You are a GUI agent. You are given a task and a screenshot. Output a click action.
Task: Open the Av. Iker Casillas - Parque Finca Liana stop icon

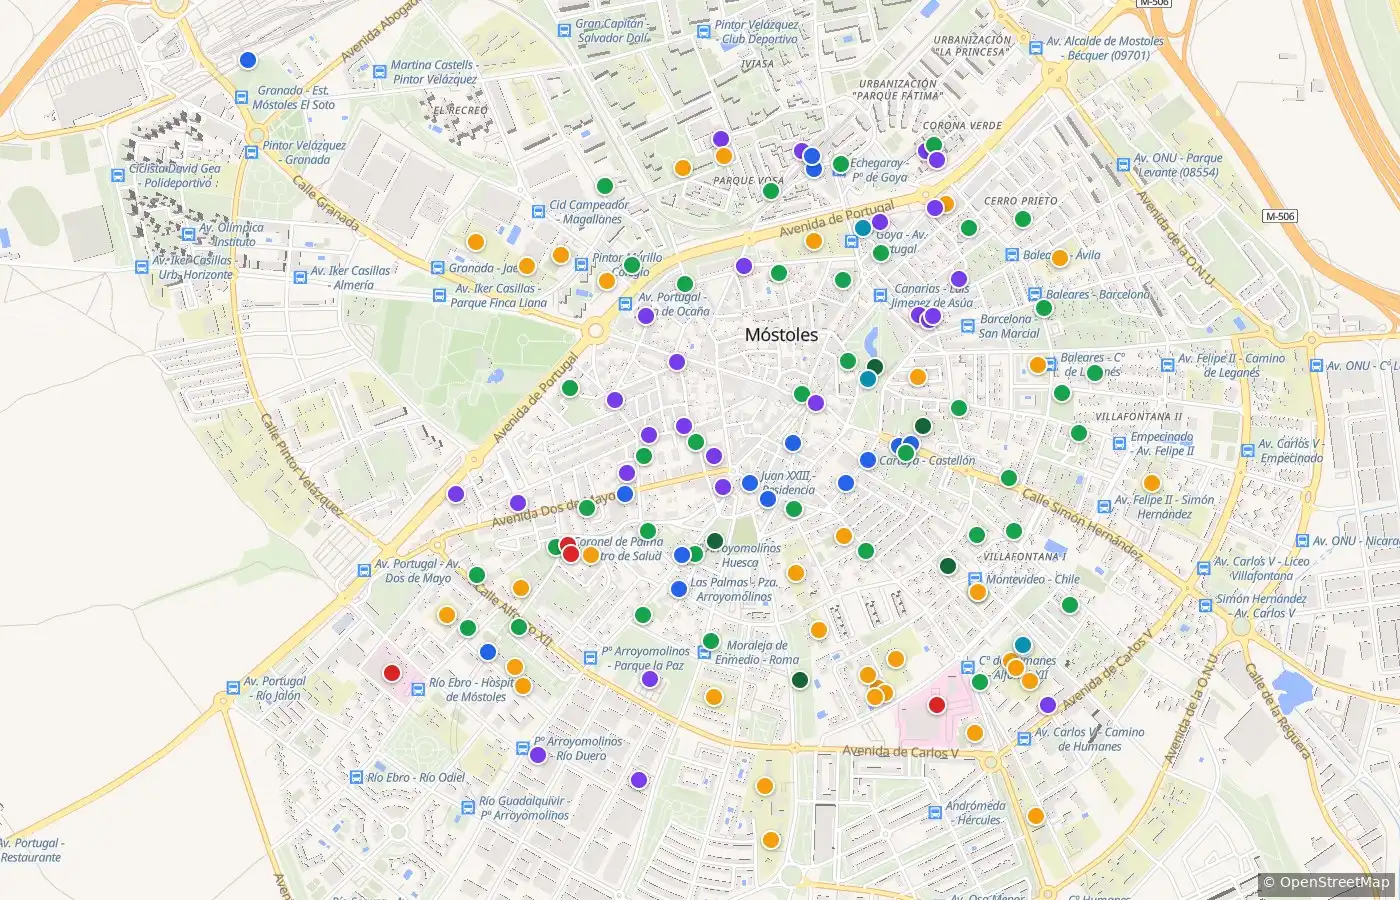point(439,295)
